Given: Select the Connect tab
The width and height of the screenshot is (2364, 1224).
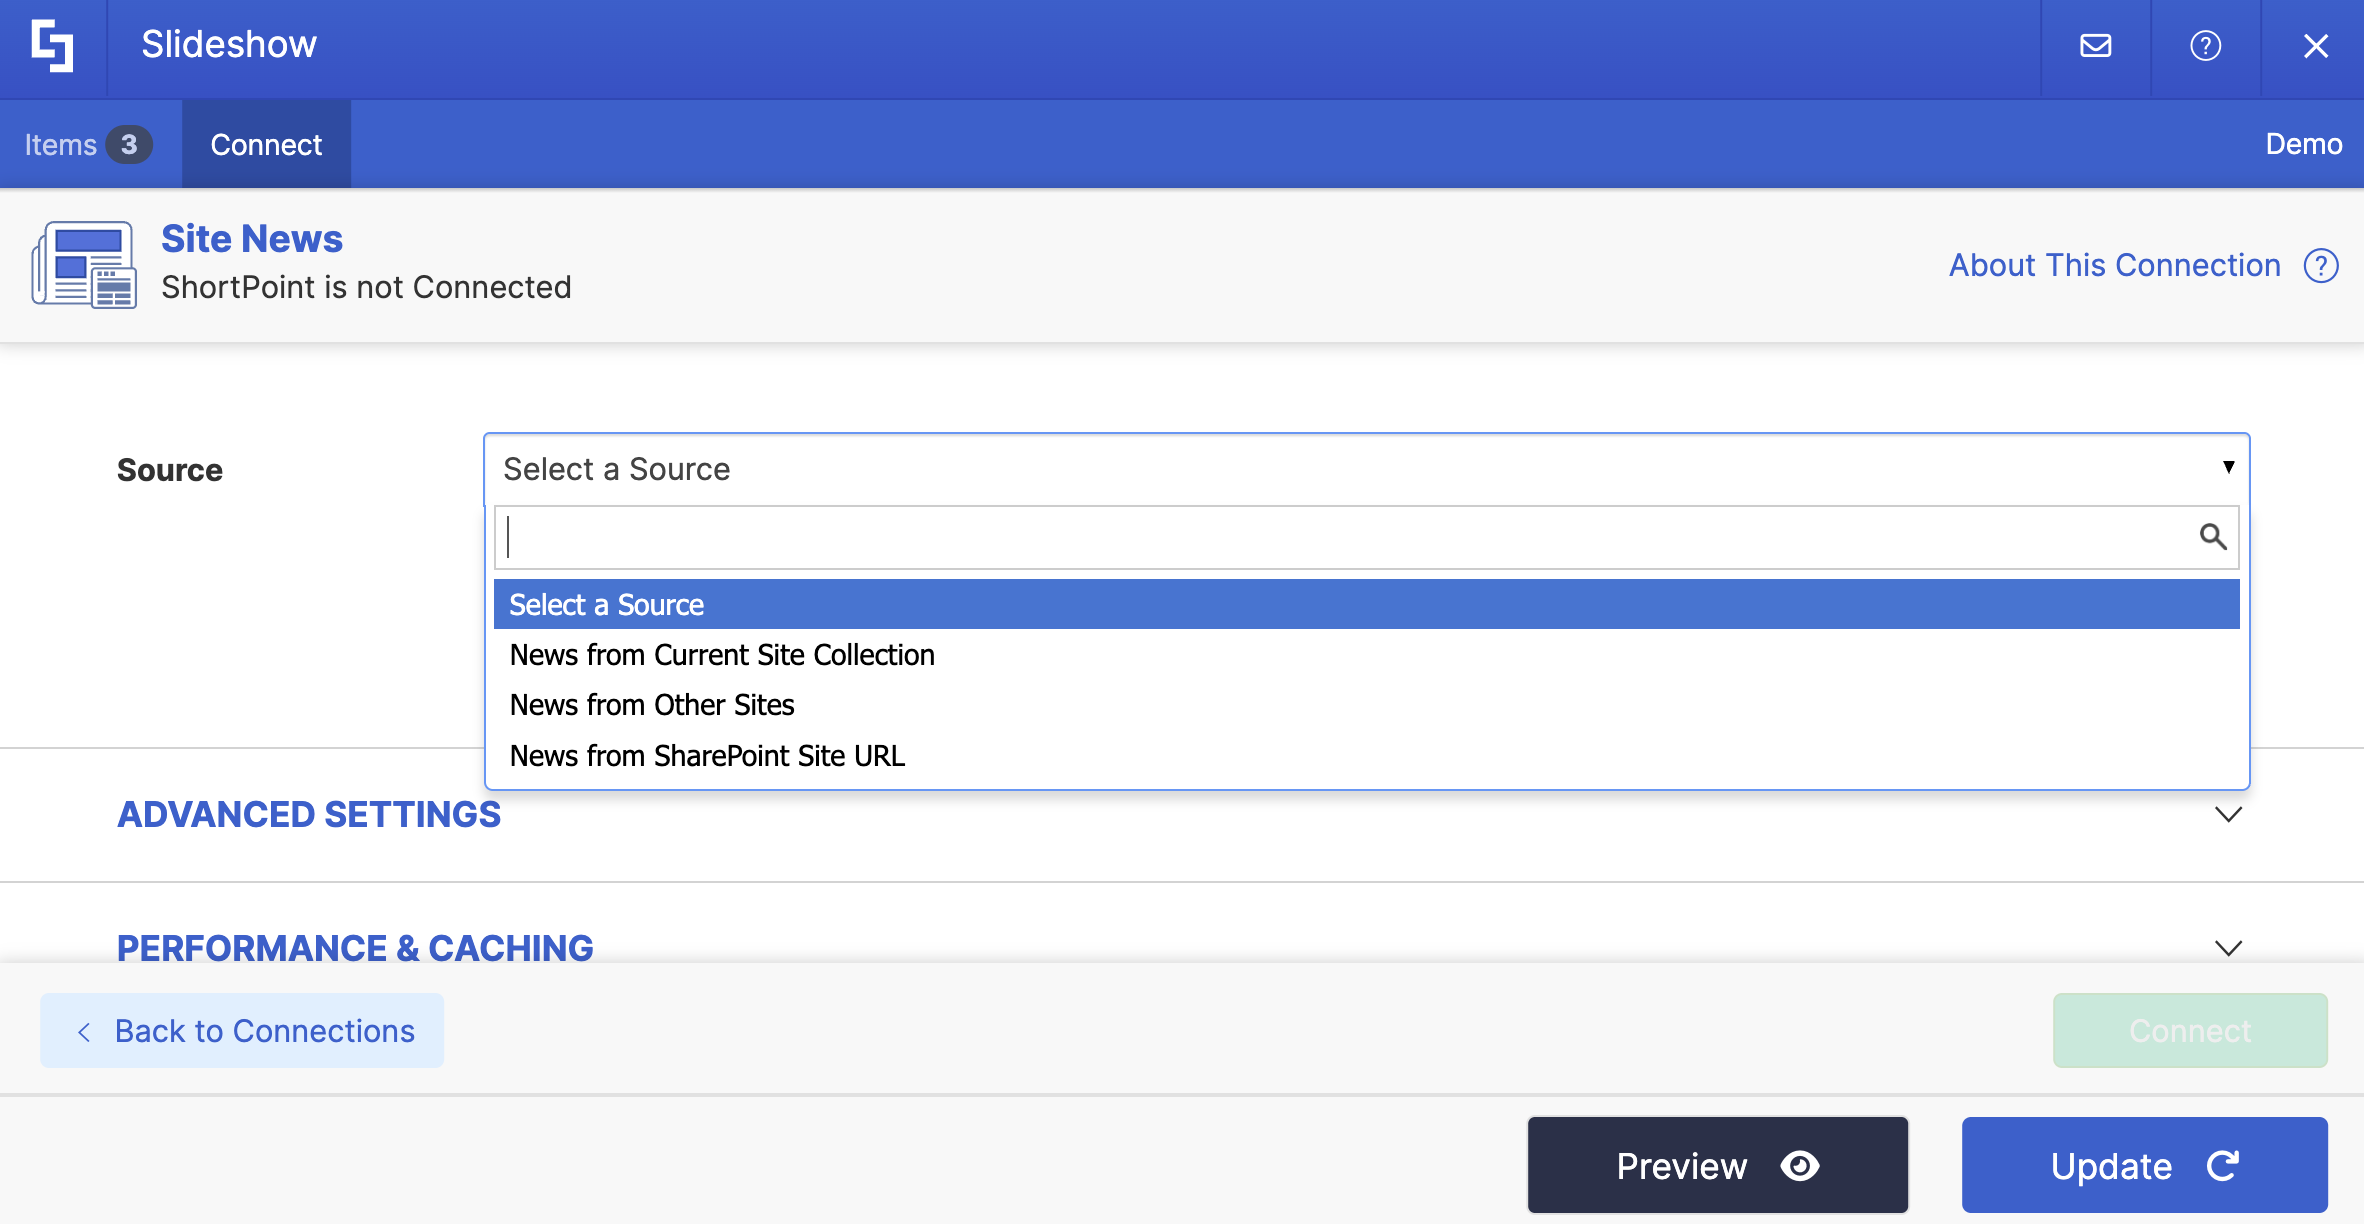Looking at the screenshot, I should [x=266, y=145].
